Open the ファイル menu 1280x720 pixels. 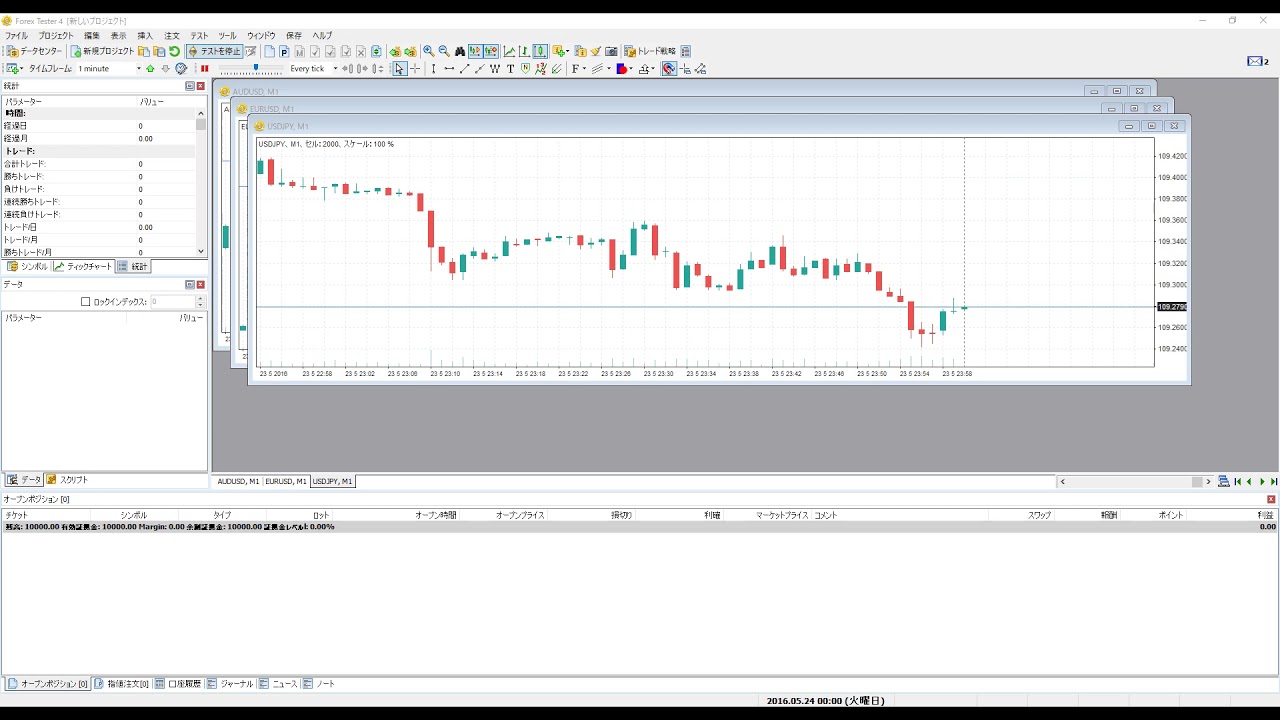tap(16, 35)
